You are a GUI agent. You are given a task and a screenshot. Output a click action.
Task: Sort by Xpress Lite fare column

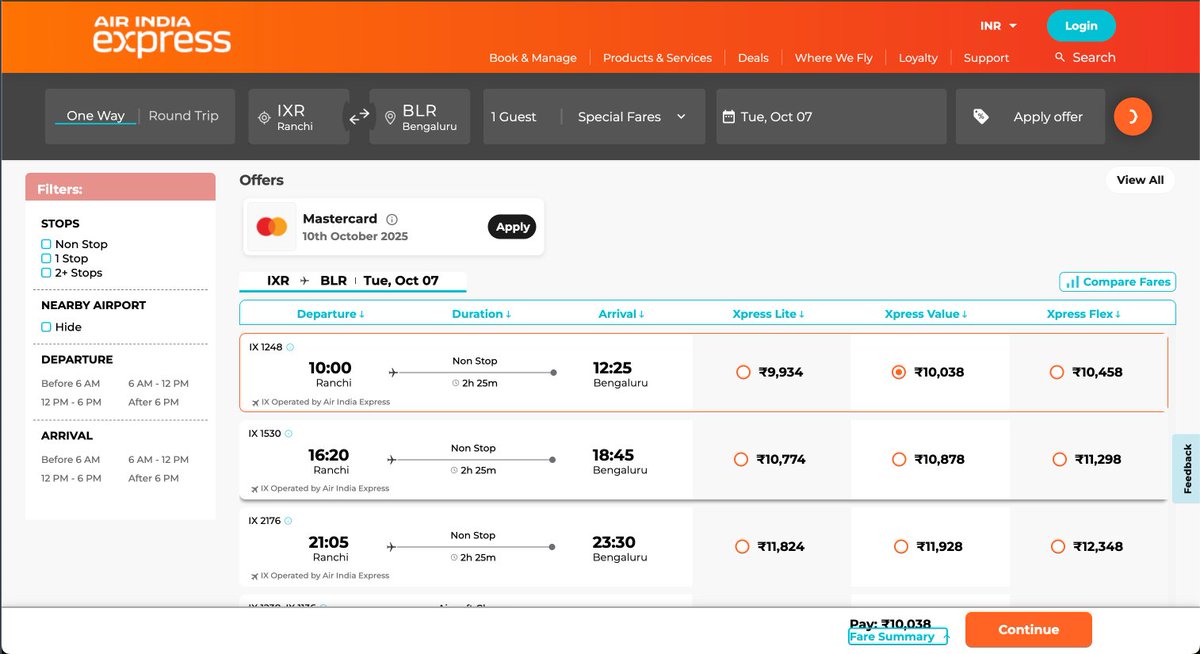pyautogui.click(x=769, y=314)
